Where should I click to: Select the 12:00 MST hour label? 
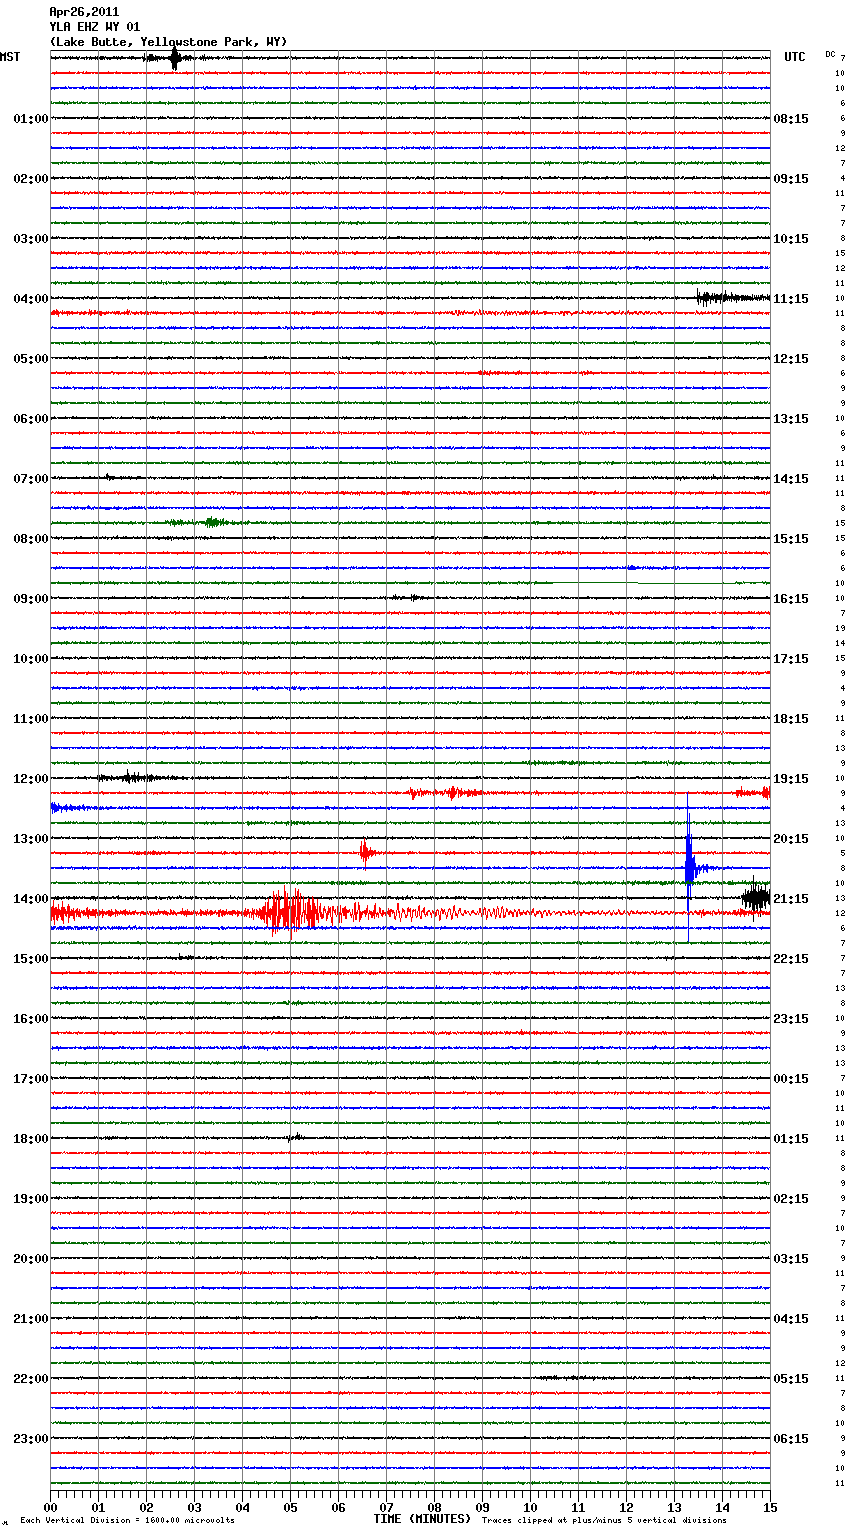coord(30,779)
